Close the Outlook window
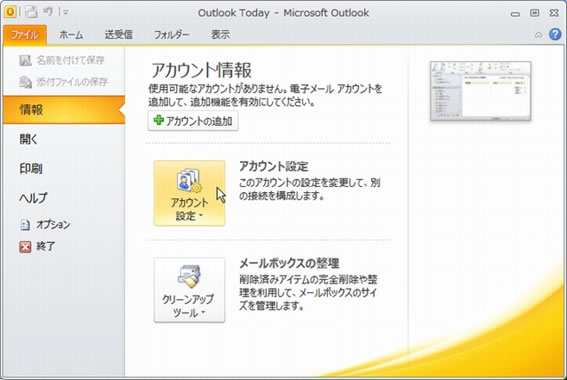The image size is (567, 380). point(554,13)
